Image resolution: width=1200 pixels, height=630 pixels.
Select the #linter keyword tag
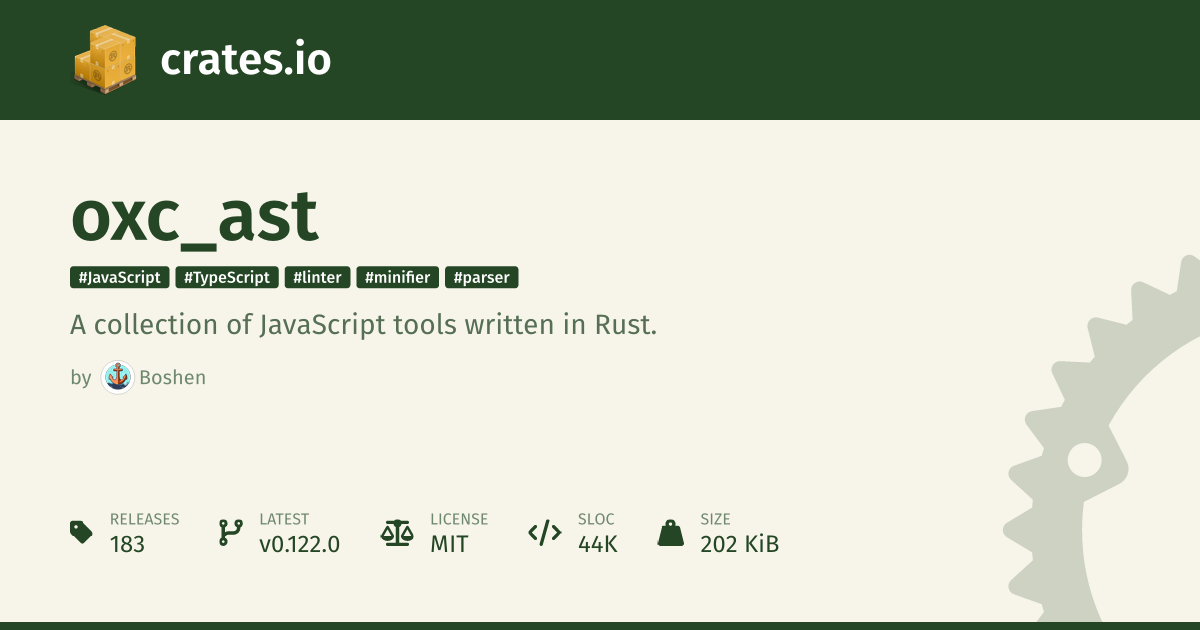318,278
